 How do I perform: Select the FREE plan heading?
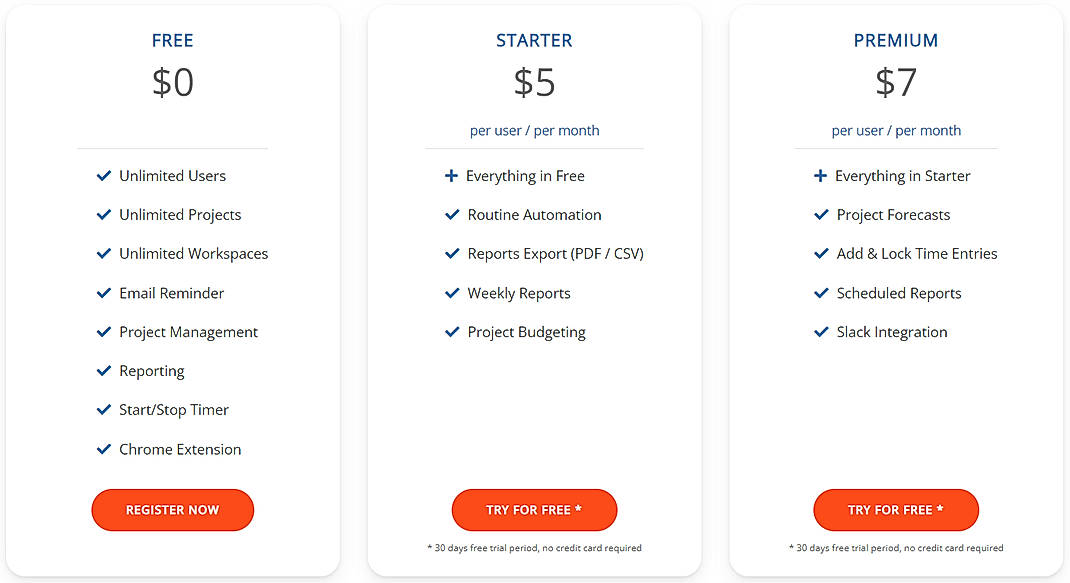click(x=172, y=40)
